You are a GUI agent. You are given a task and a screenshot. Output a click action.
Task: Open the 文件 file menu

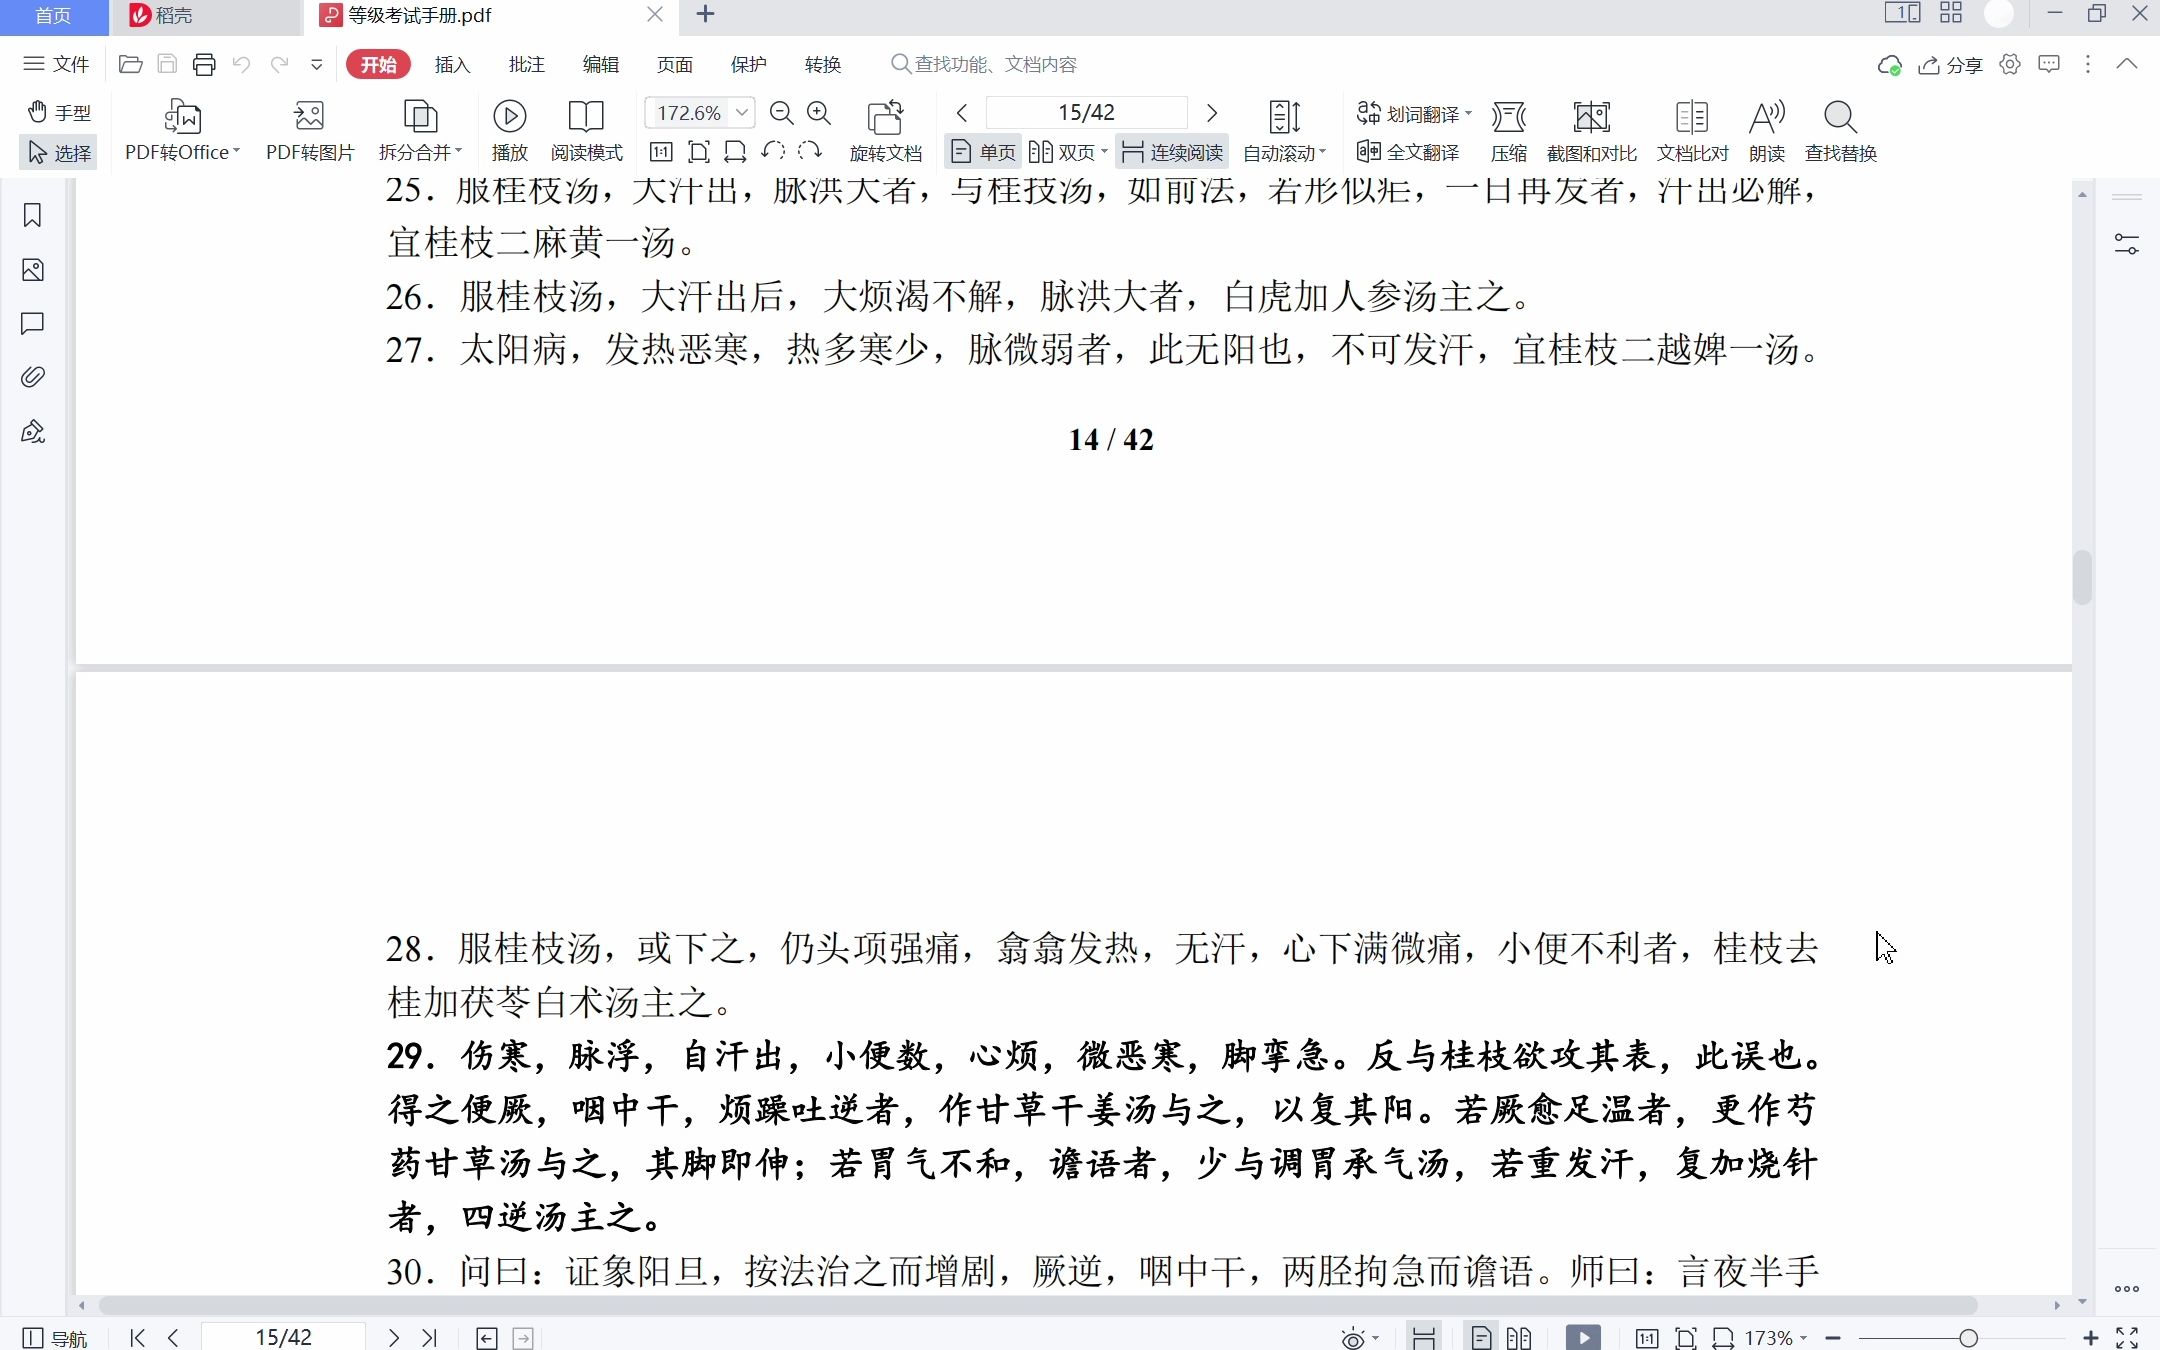(x=57, y=64)
